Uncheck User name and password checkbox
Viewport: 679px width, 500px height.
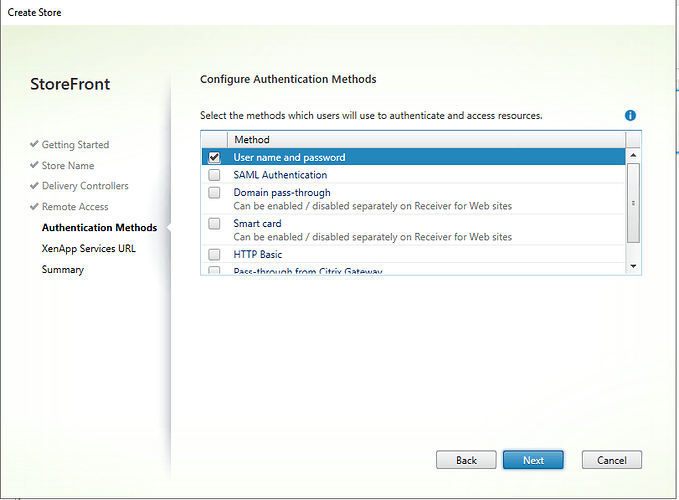pos(214,158)
